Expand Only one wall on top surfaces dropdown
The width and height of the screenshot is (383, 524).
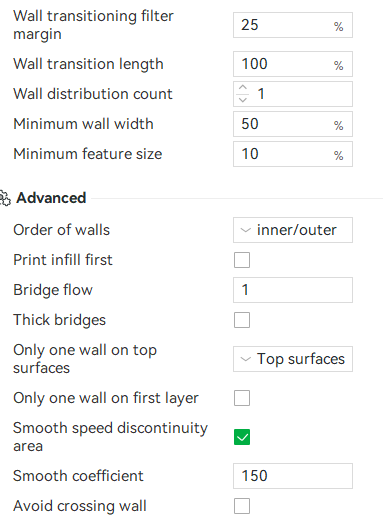coord(293,359)
